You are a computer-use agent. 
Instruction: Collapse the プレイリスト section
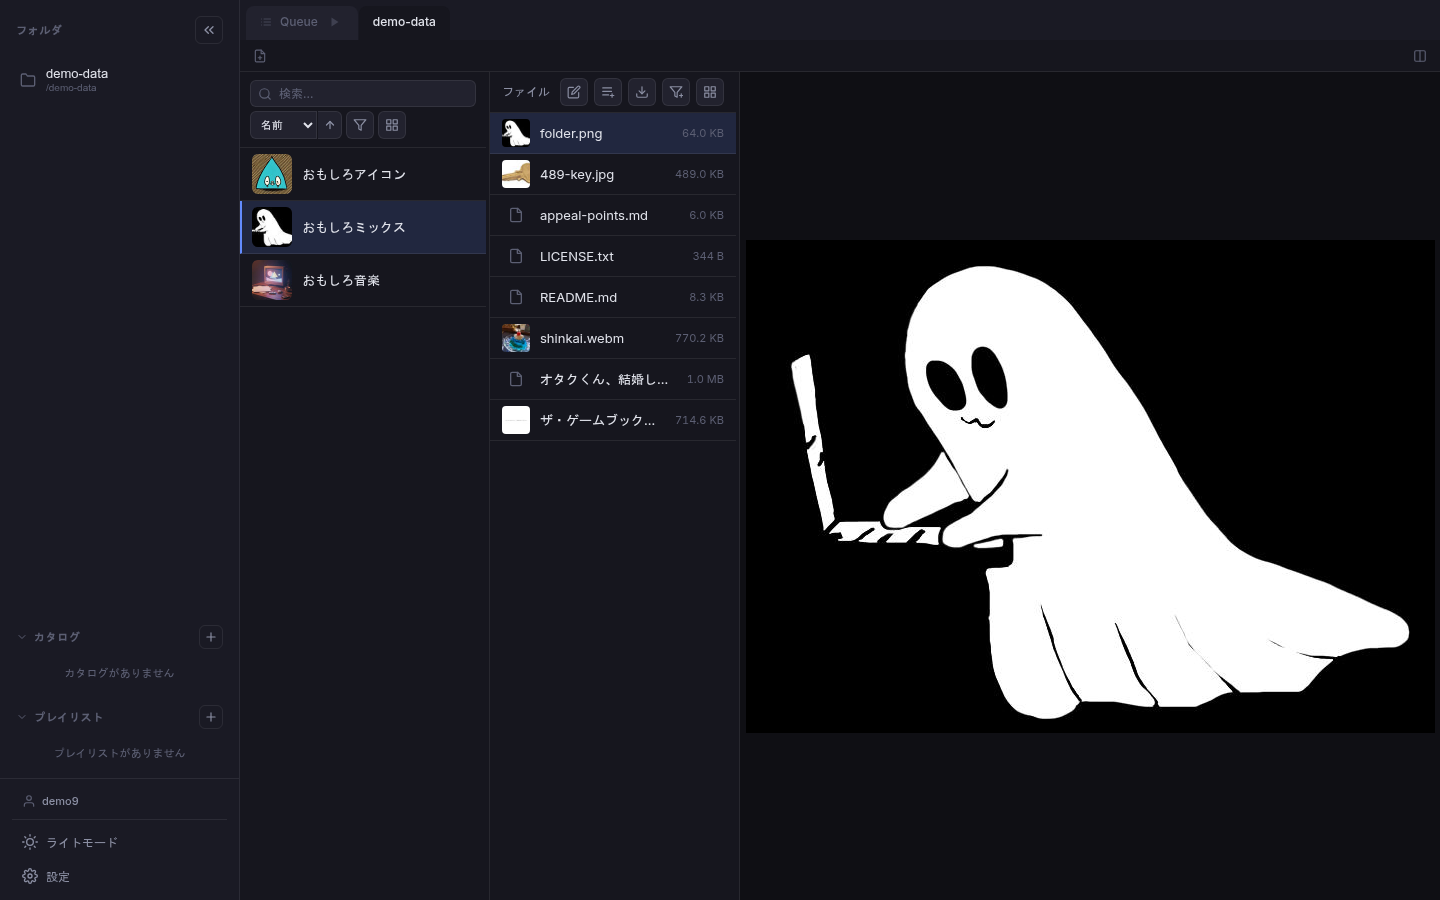pos(22,717)
